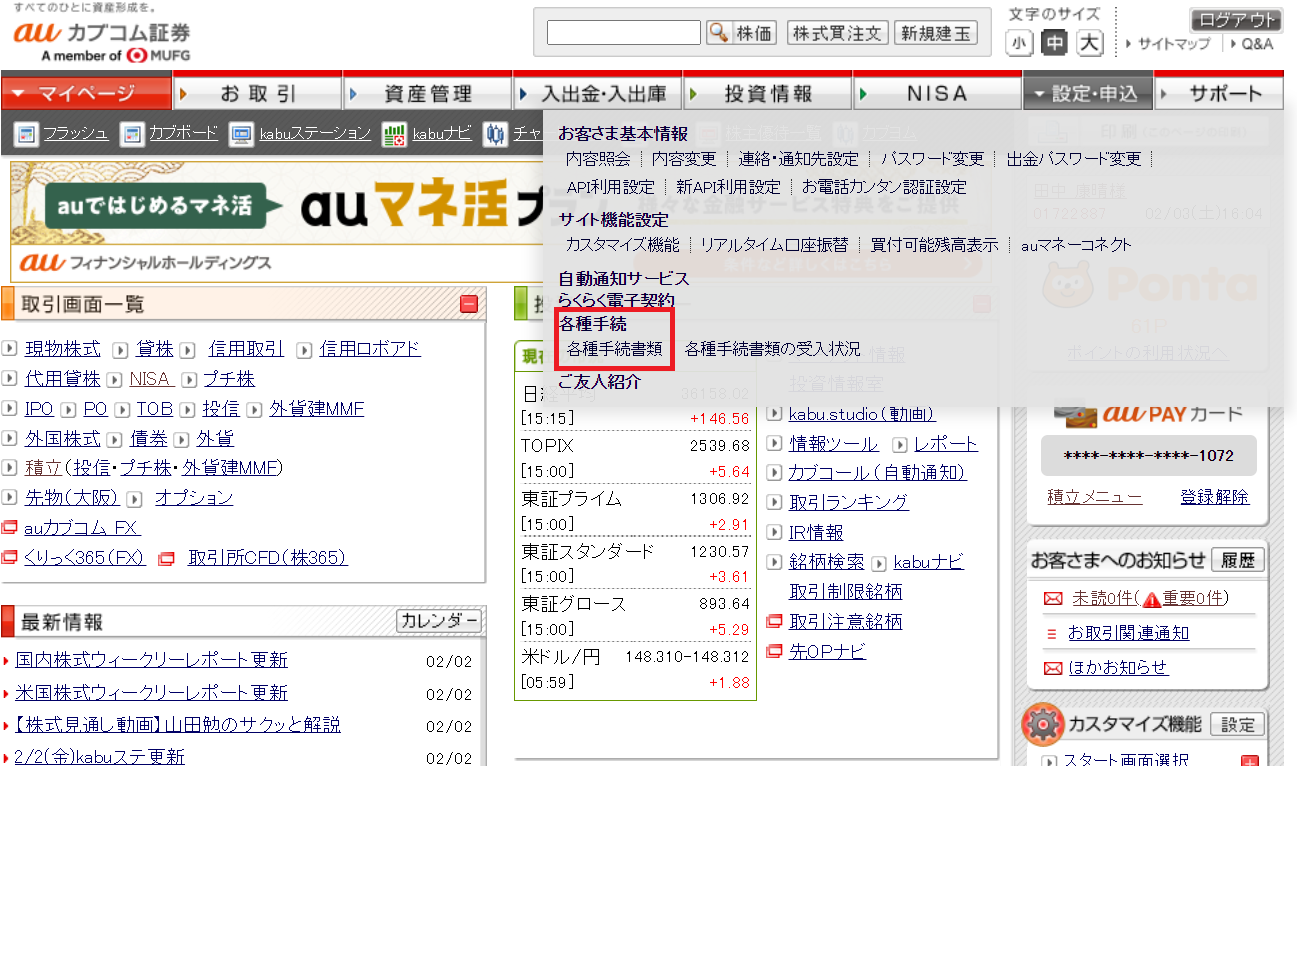
Task: Click the new-window icon beside auカブコム FX
Action: click(x=10, y=528)
